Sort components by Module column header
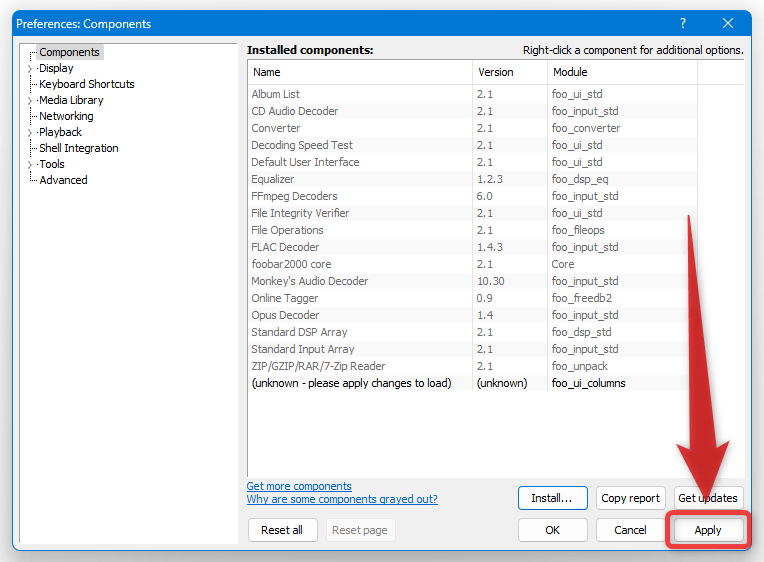 point(622,72)
